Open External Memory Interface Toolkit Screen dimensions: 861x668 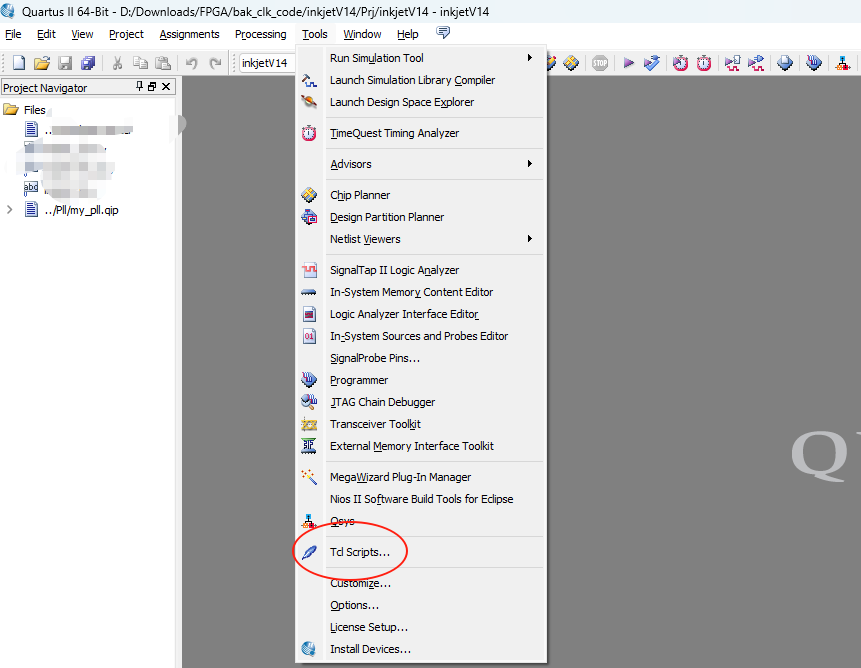pos(421,446)
